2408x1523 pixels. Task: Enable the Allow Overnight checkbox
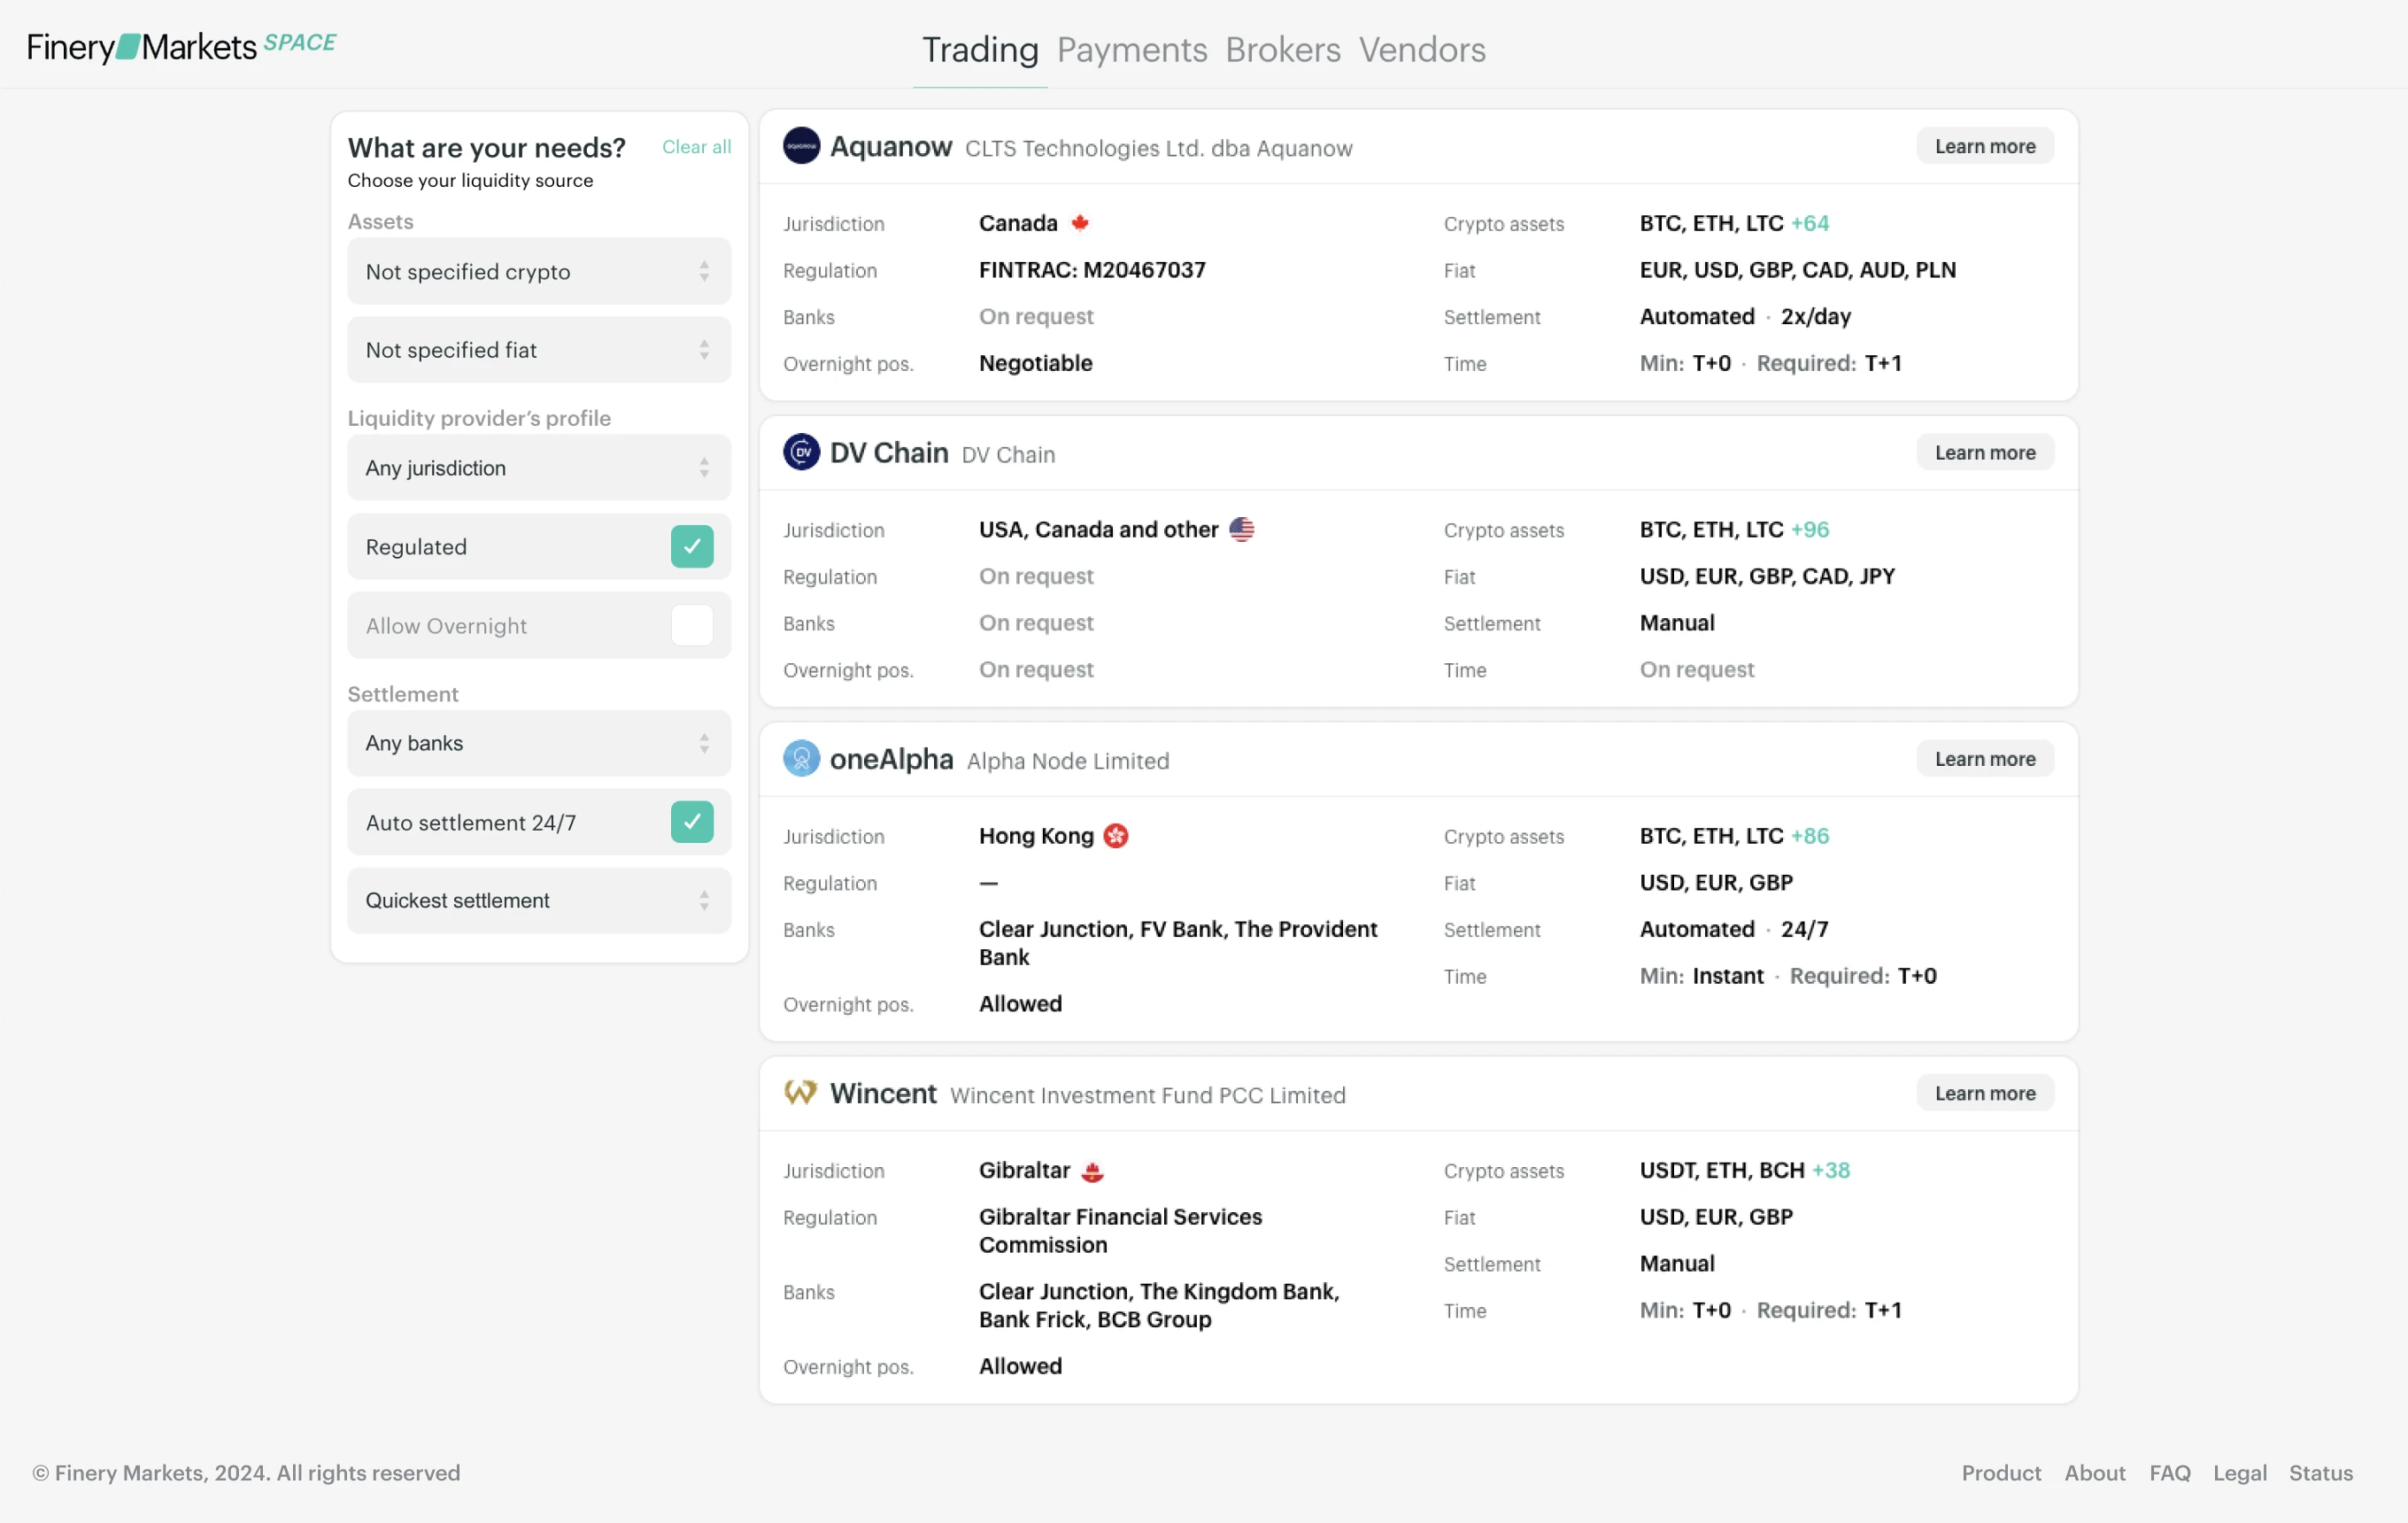pyautogui.click(x=691, y=625)
